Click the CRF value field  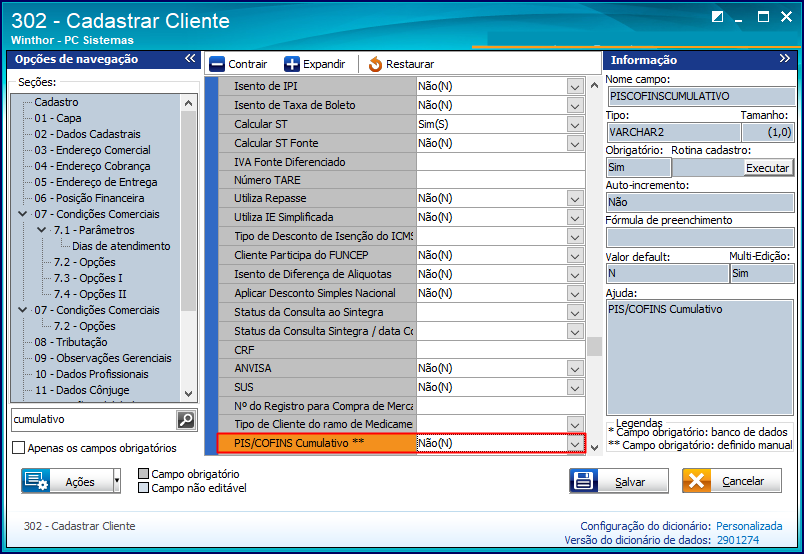(x=500, y=350)
